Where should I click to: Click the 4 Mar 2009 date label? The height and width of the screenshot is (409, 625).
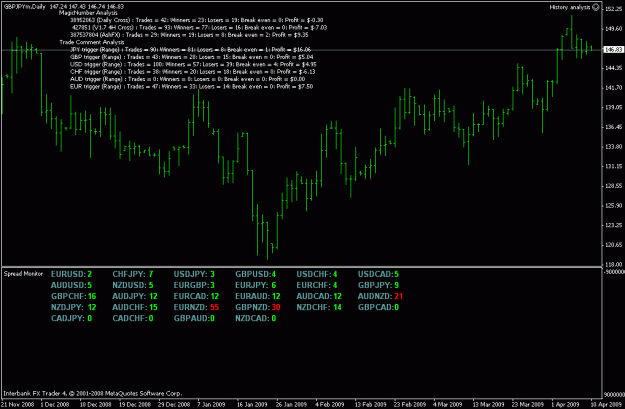click(x=448, y=404)
